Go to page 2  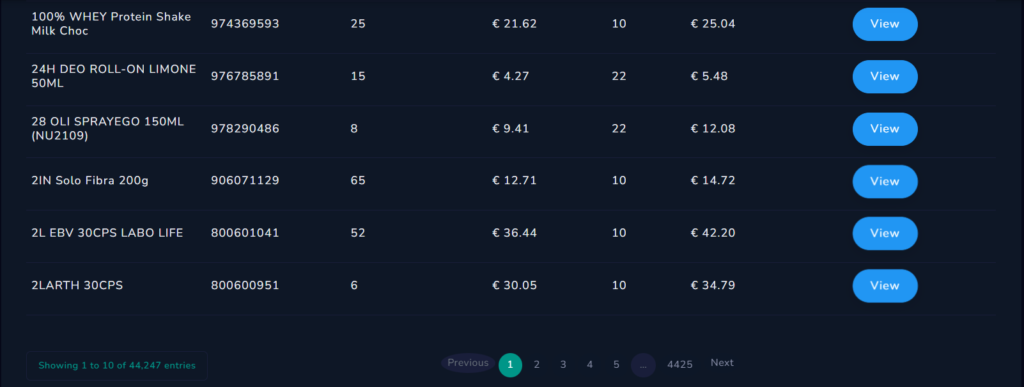click(537, 365)
